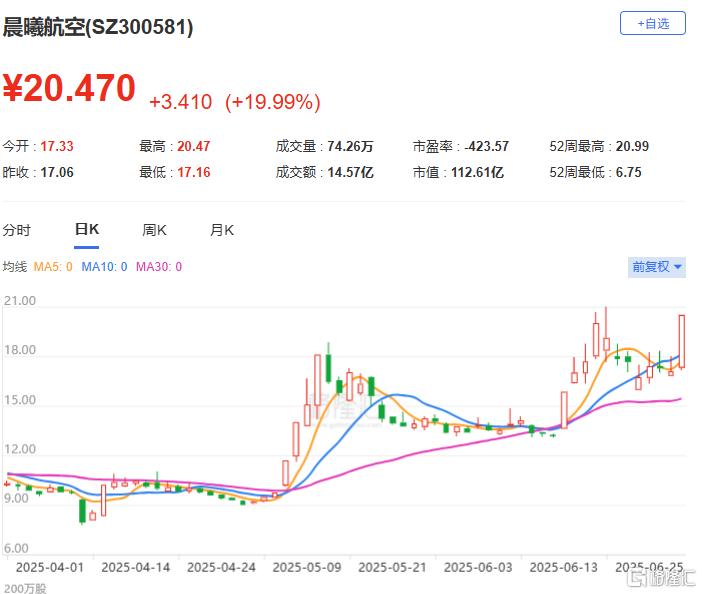This screenshot has width=702, height=594.
Task: Click 市盈率 value -423.57
Action: (x=487, y=146)
